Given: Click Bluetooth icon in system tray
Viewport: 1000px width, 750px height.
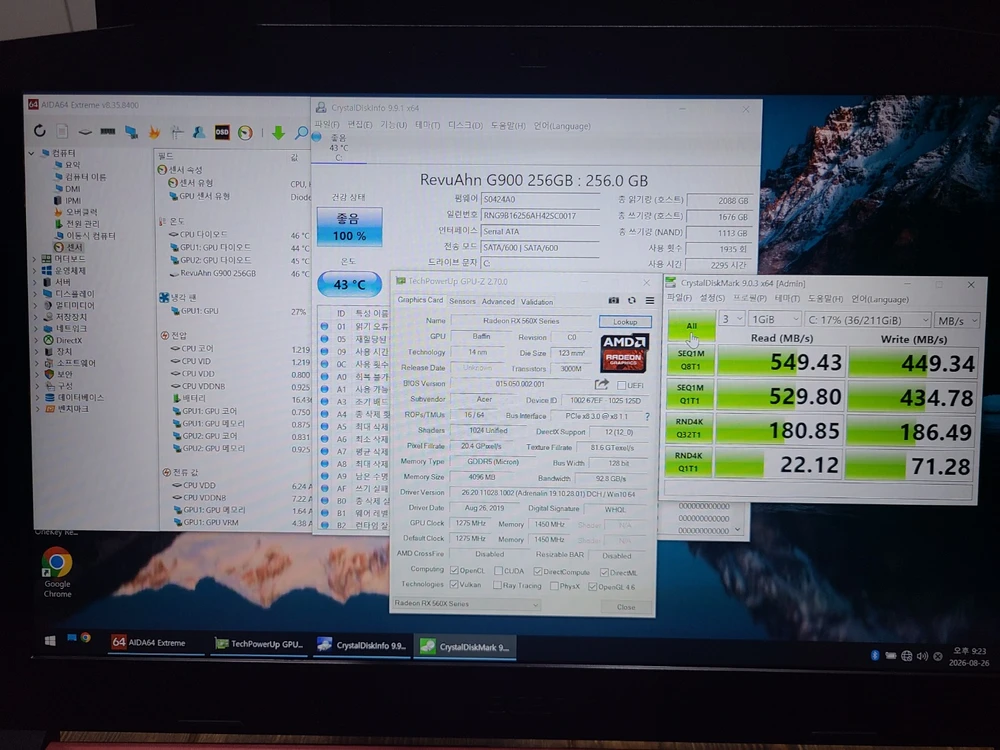Looking at the screenshot, I should tap(875, 655).
